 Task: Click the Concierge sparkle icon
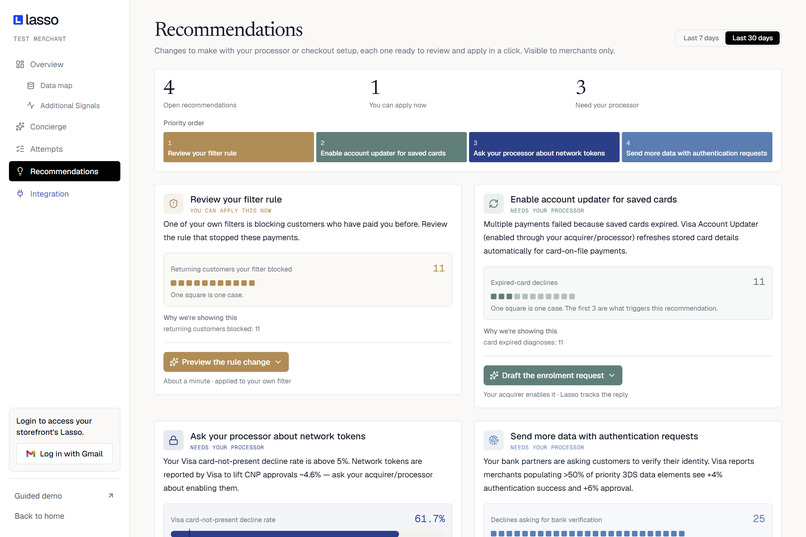(x=20, y=126)
